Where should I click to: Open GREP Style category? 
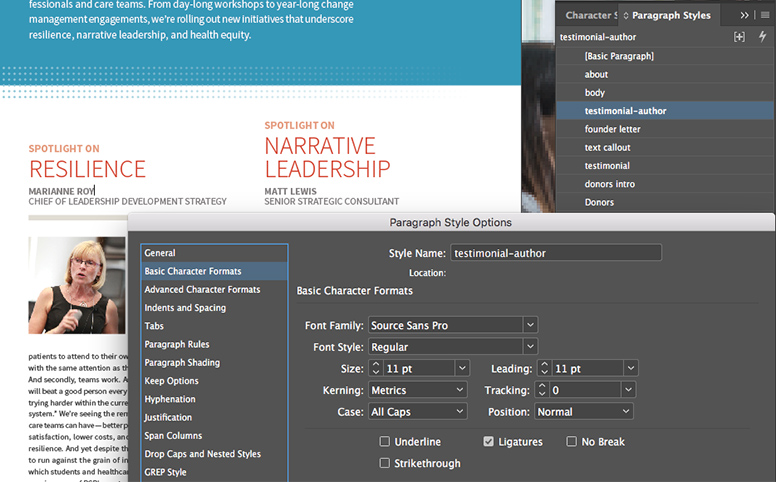214,473
